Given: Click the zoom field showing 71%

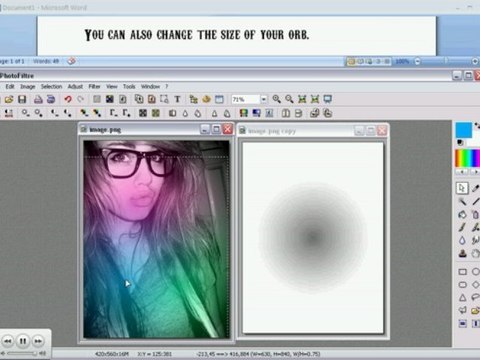Looking at the screenshot, I should tap(246, 99).
